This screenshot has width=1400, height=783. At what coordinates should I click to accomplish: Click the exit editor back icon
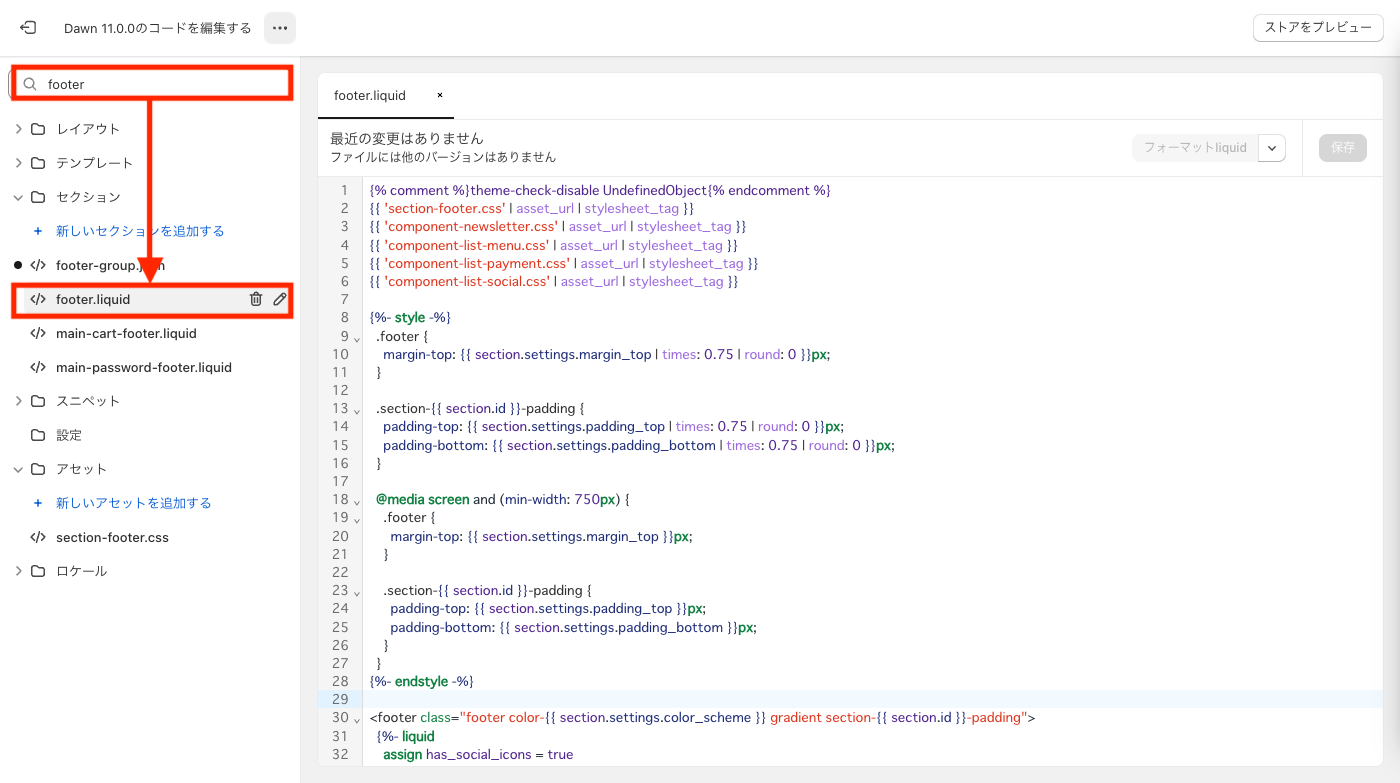[28, 28]
